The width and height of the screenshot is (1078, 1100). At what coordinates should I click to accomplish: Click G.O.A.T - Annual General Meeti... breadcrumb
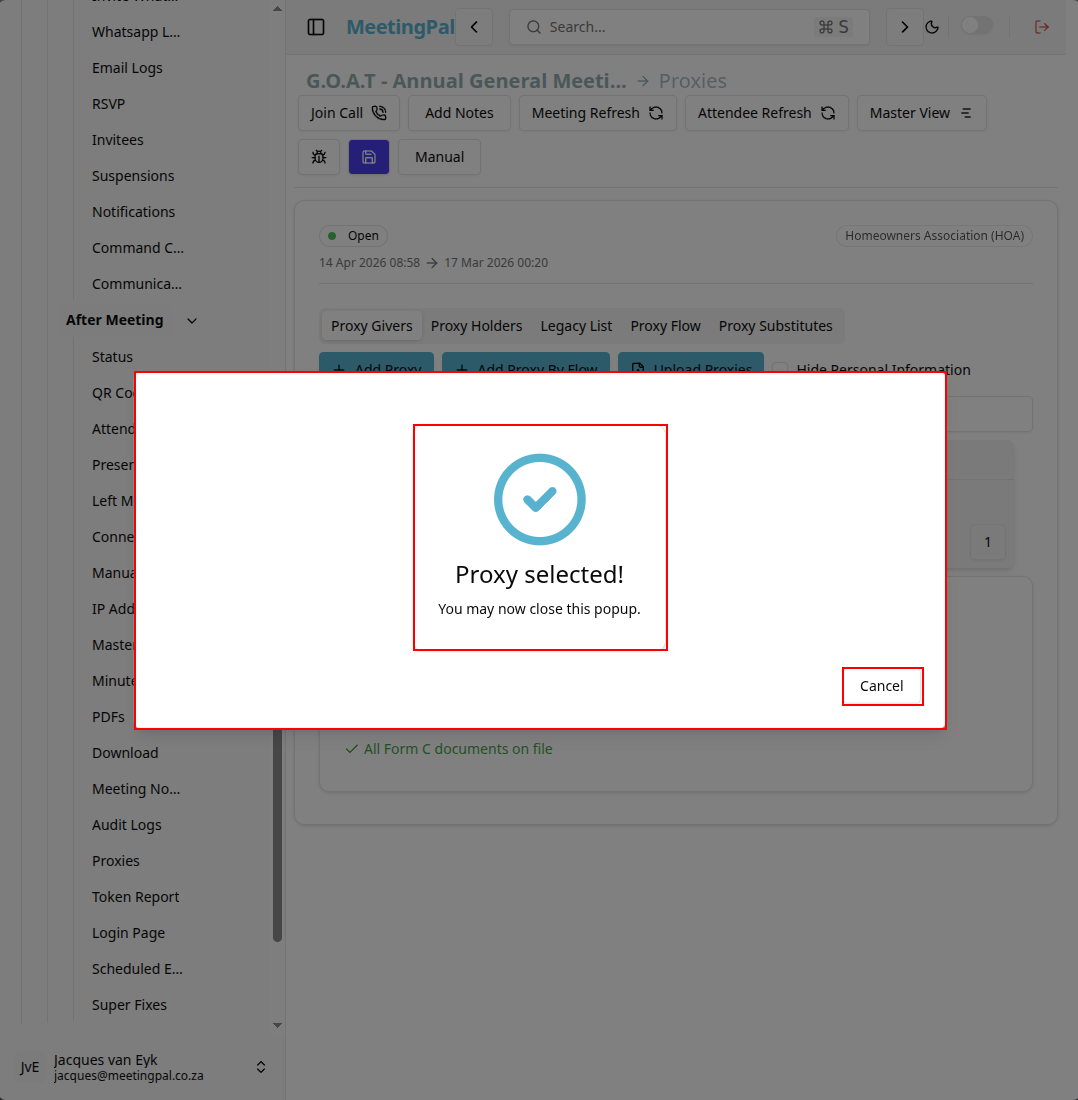click(466, 81)
